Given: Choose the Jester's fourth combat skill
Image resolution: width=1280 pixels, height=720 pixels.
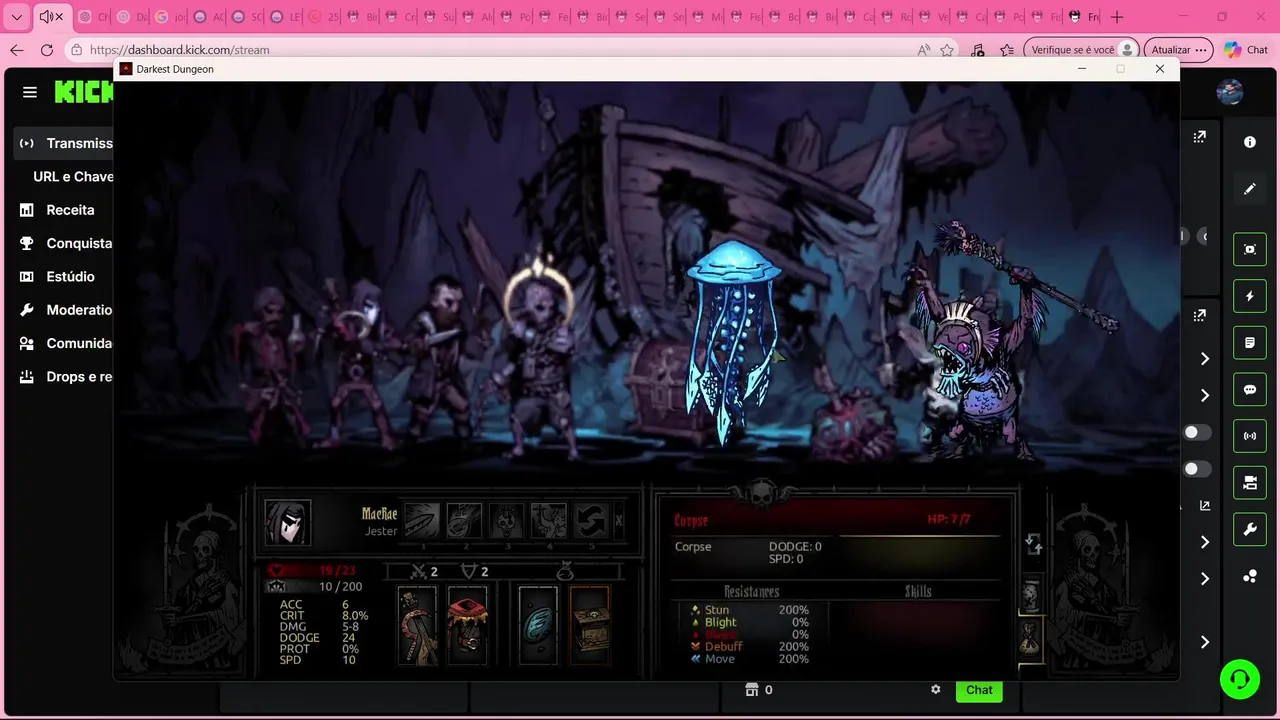Looking at the screenshot, I should pos(548,520).
